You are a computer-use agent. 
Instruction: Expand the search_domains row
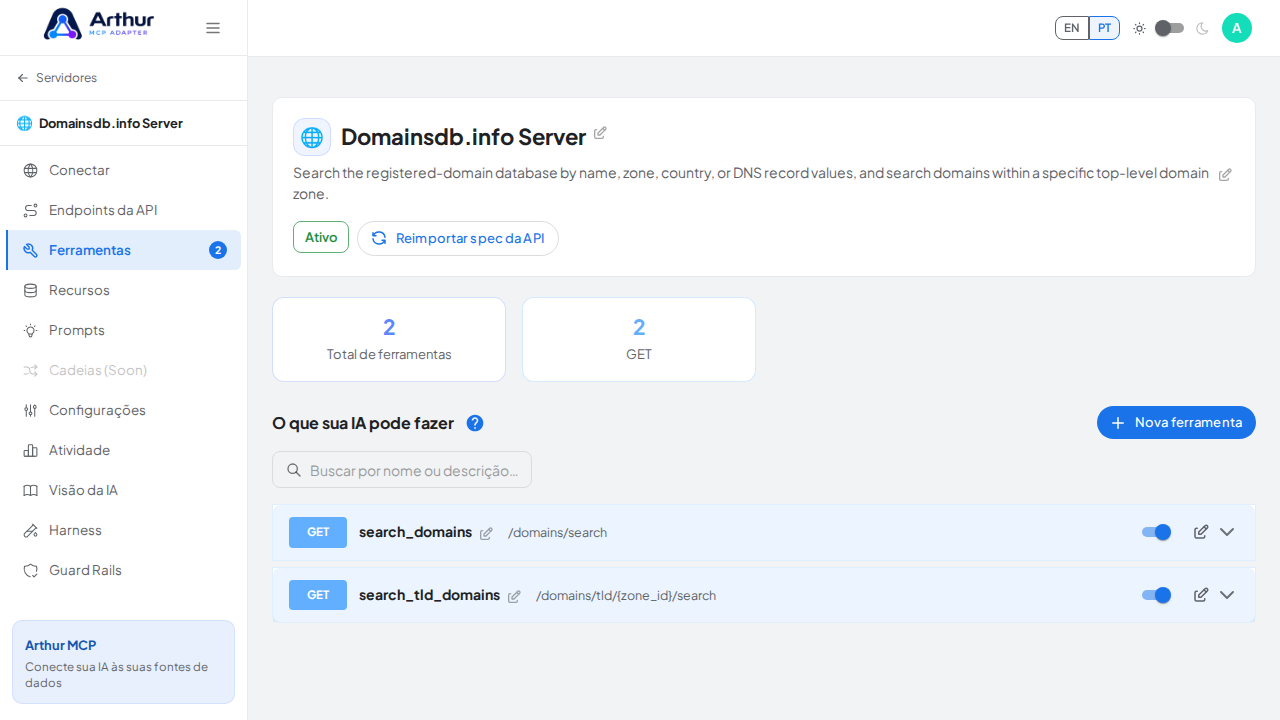coord(1227,532)
